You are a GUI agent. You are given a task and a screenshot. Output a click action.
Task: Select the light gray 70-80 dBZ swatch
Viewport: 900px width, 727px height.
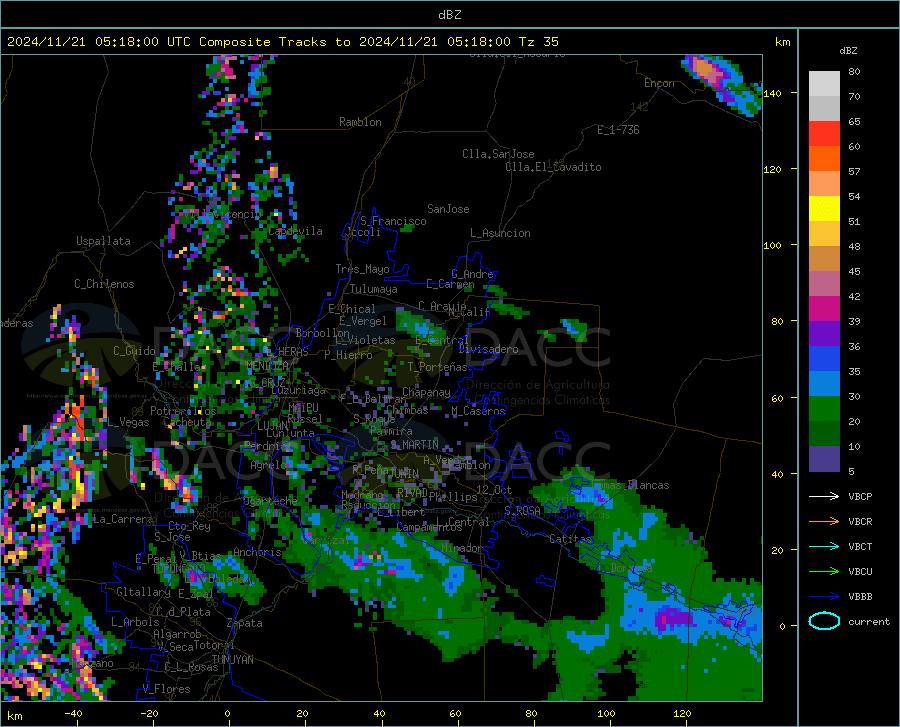(x=824, y=84)
